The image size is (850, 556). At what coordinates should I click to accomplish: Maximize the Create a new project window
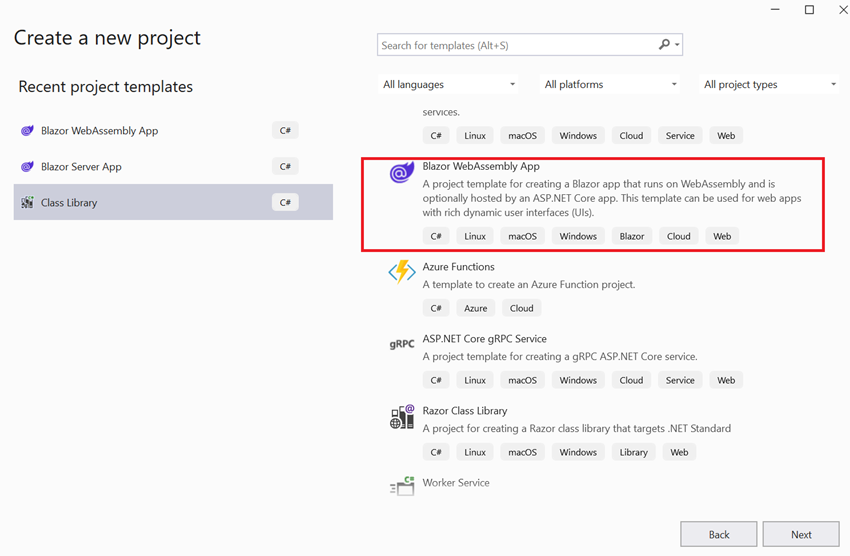[809, 10]
